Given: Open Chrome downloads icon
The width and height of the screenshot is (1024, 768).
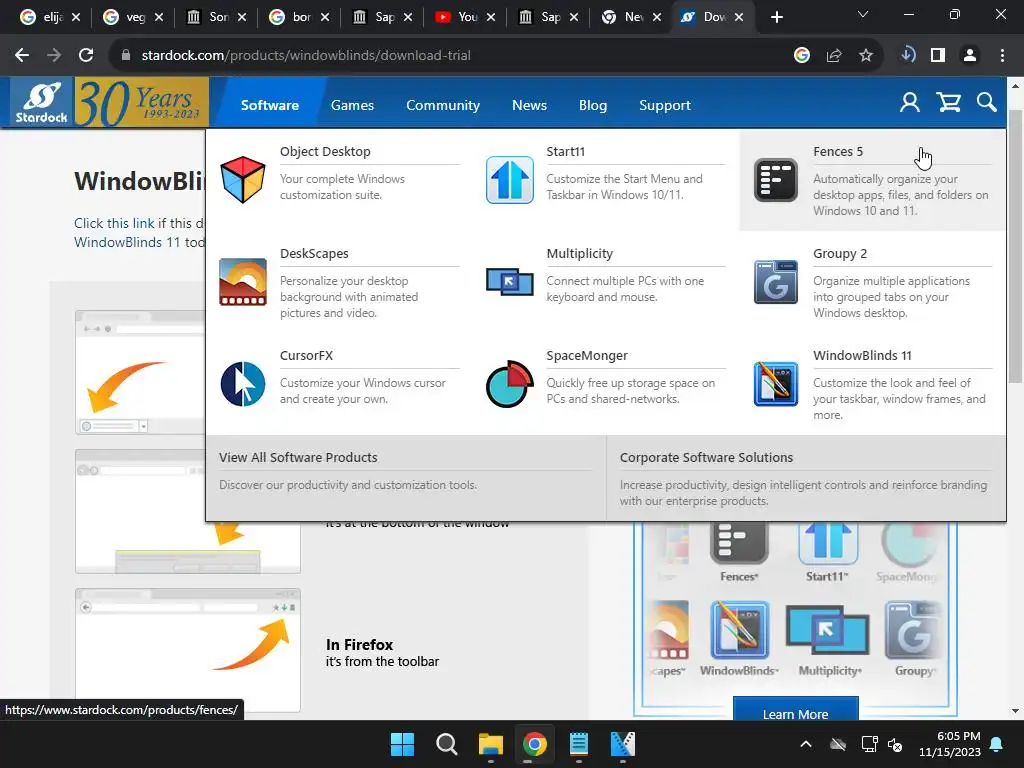Looking at the screenshot, I should point(908,55).
